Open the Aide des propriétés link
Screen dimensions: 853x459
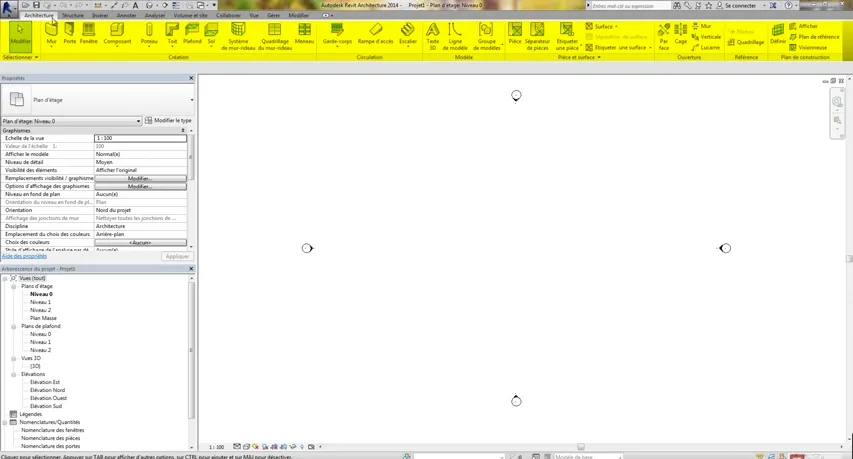(24, 256)
